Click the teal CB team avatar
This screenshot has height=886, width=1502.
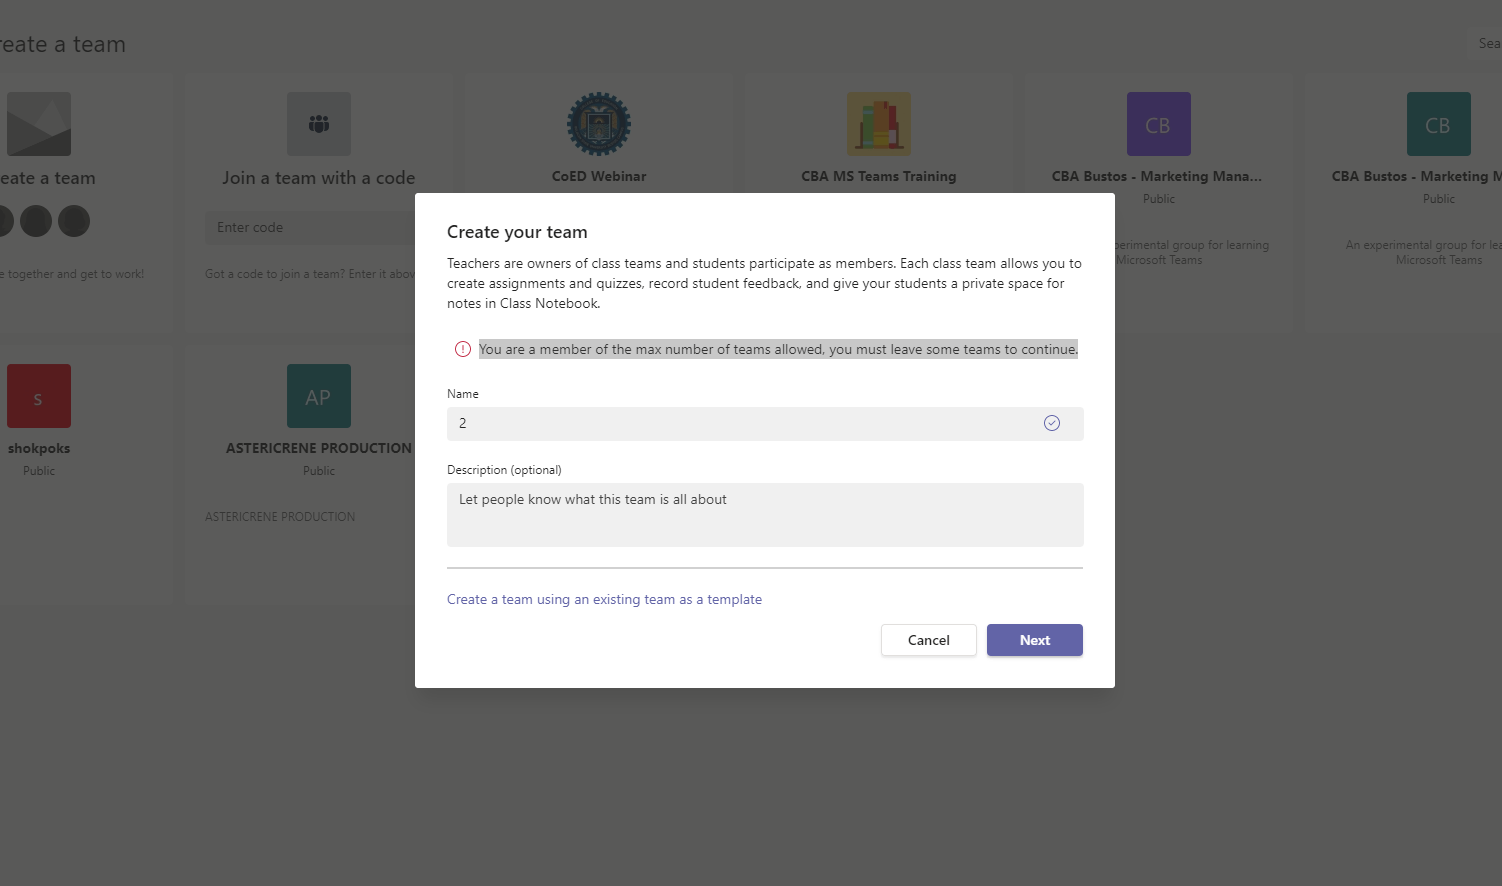click(x=1439, y=124)
